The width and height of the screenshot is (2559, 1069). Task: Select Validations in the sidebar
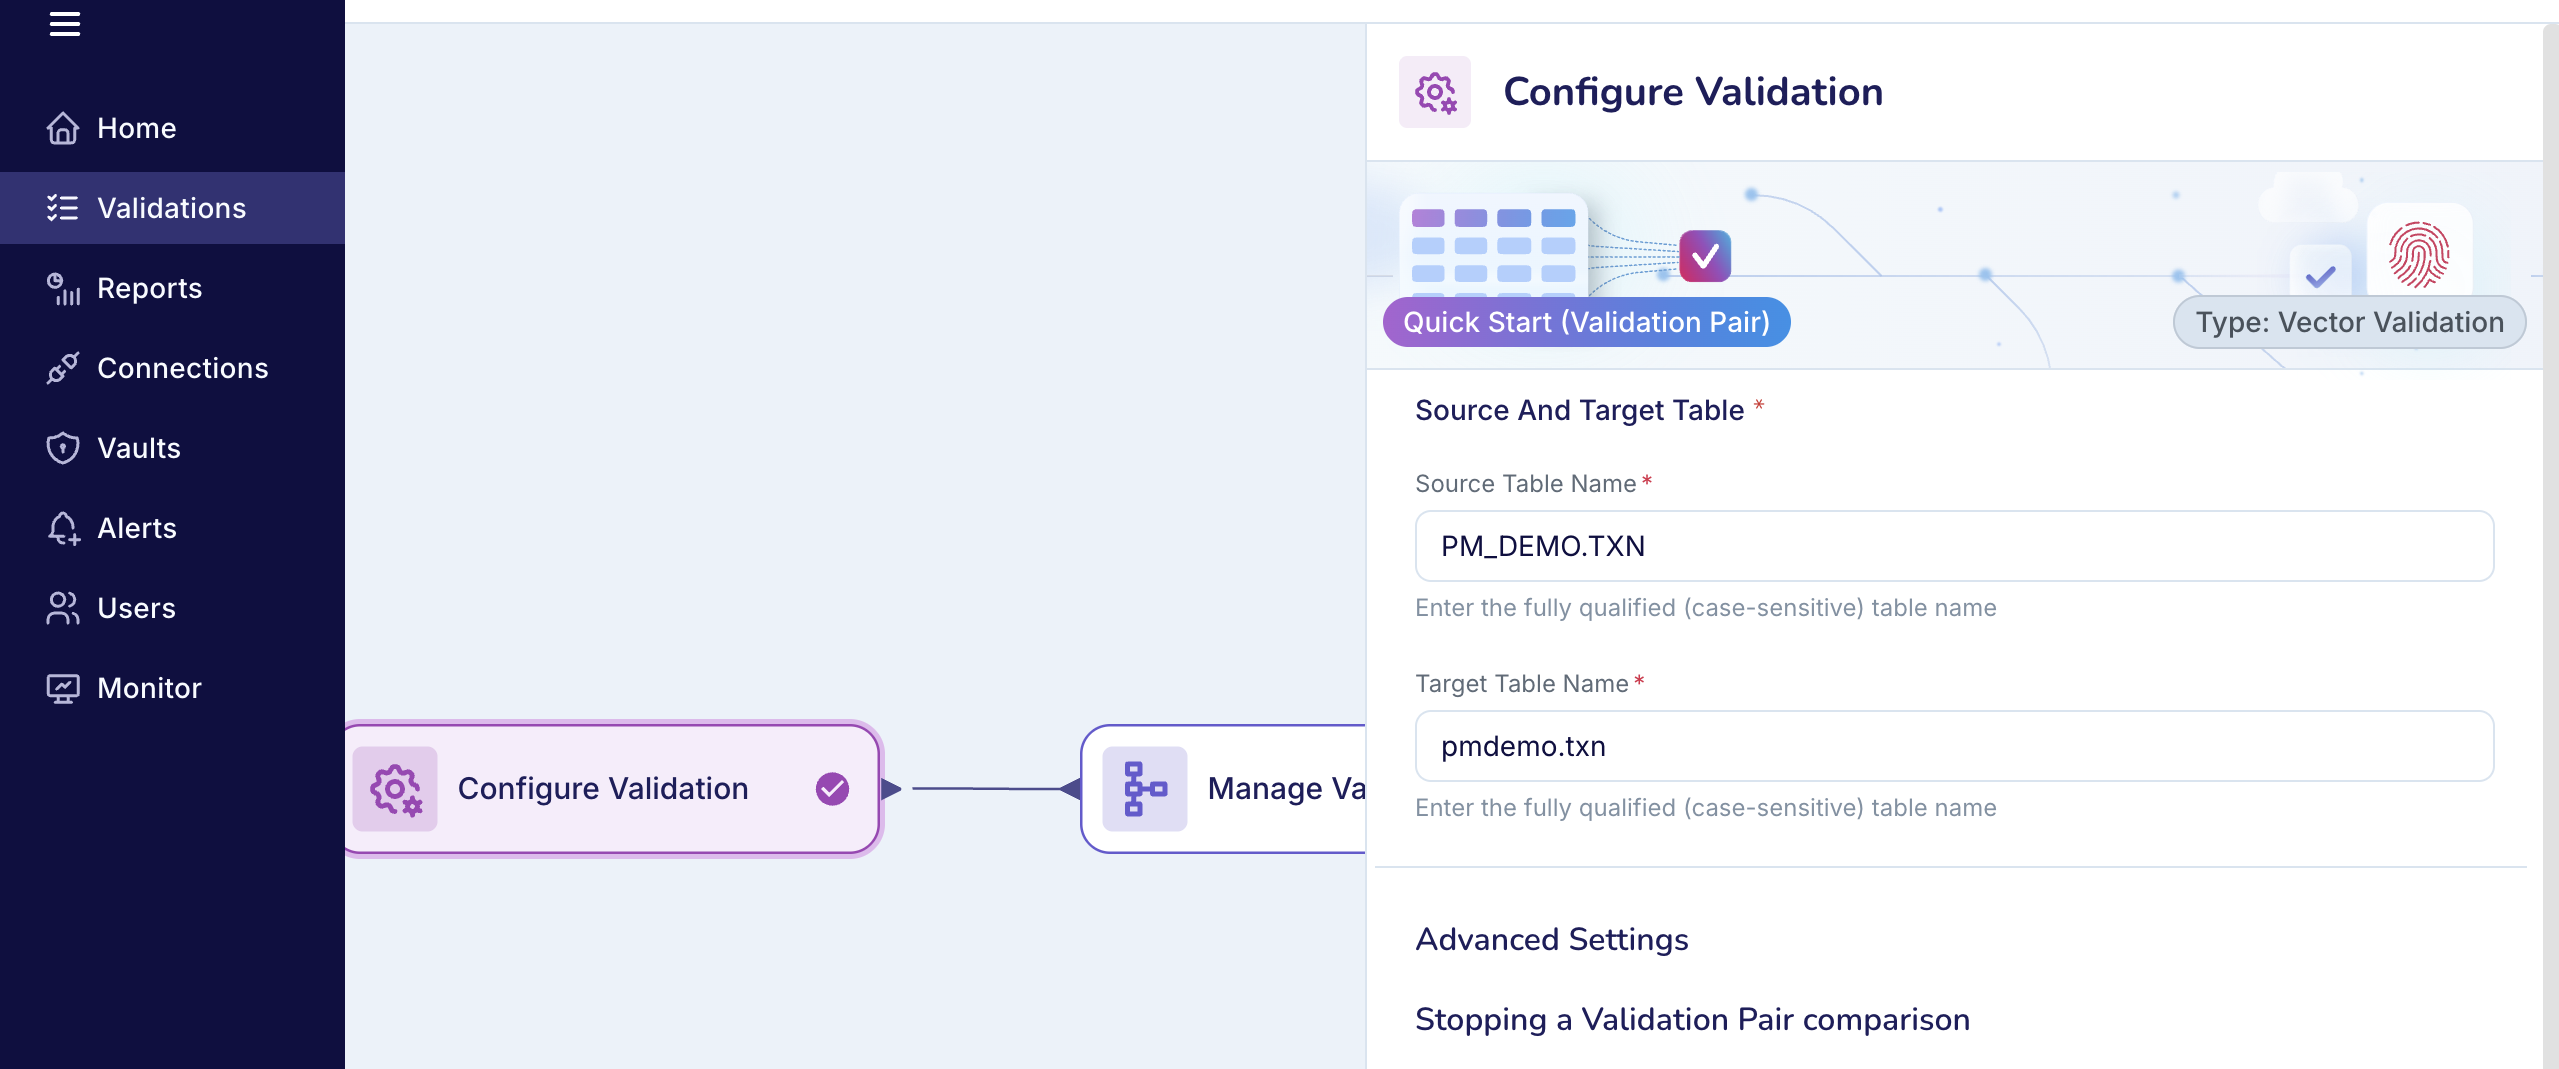coord(170,208)
